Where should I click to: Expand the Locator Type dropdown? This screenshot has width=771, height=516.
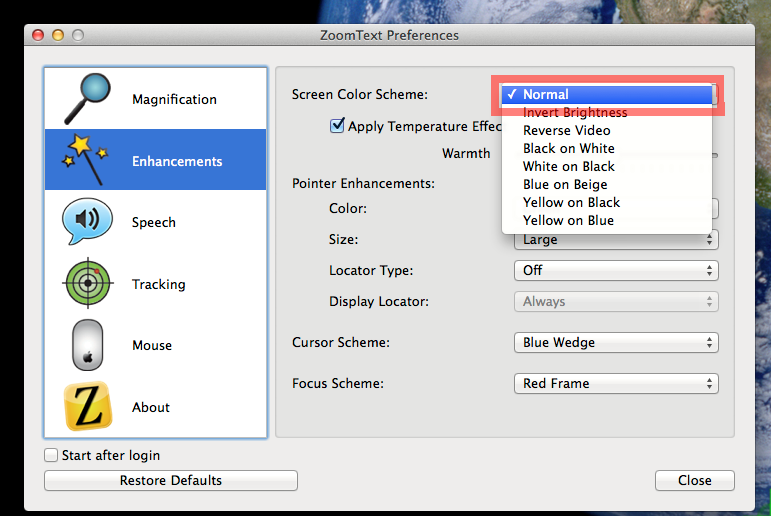pos(617,270)
